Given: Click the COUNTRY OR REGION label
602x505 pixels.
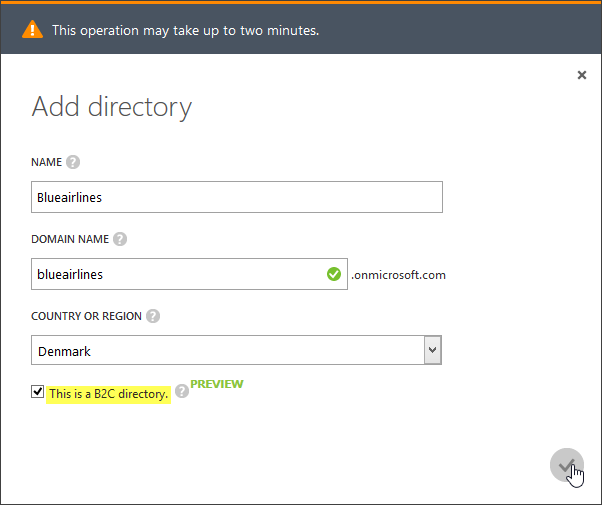Looking at the screenshot, I should (x=86, y=316).
